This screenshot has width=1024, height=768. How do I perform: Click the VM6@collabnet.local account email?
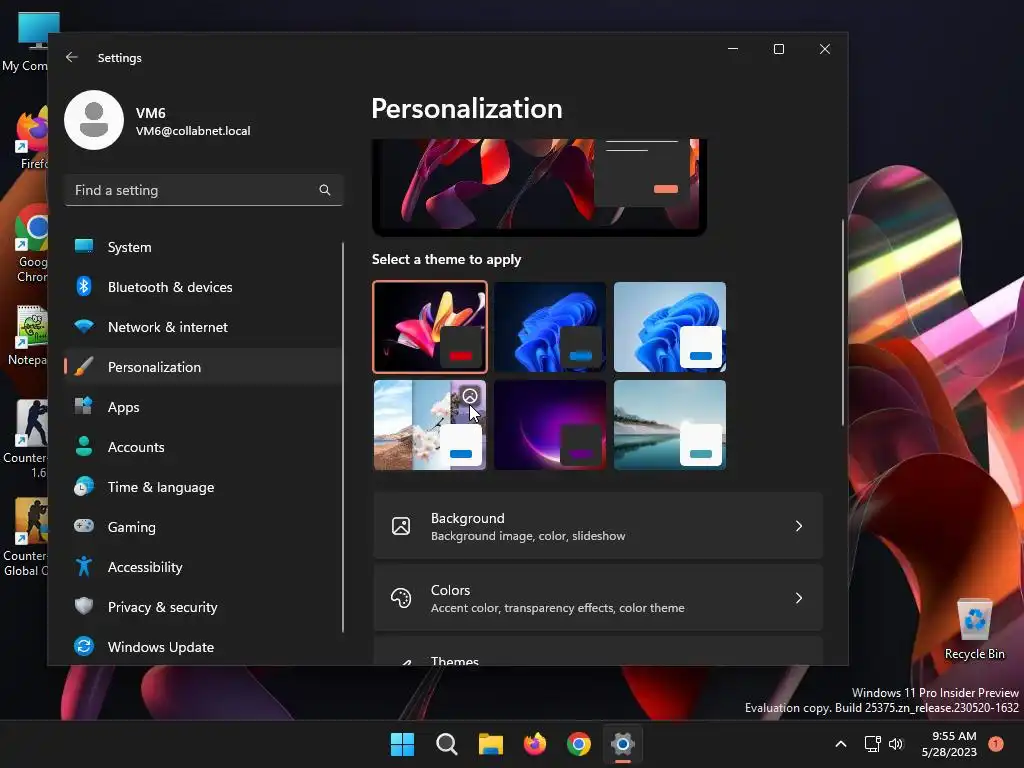[x=193, y=131]
